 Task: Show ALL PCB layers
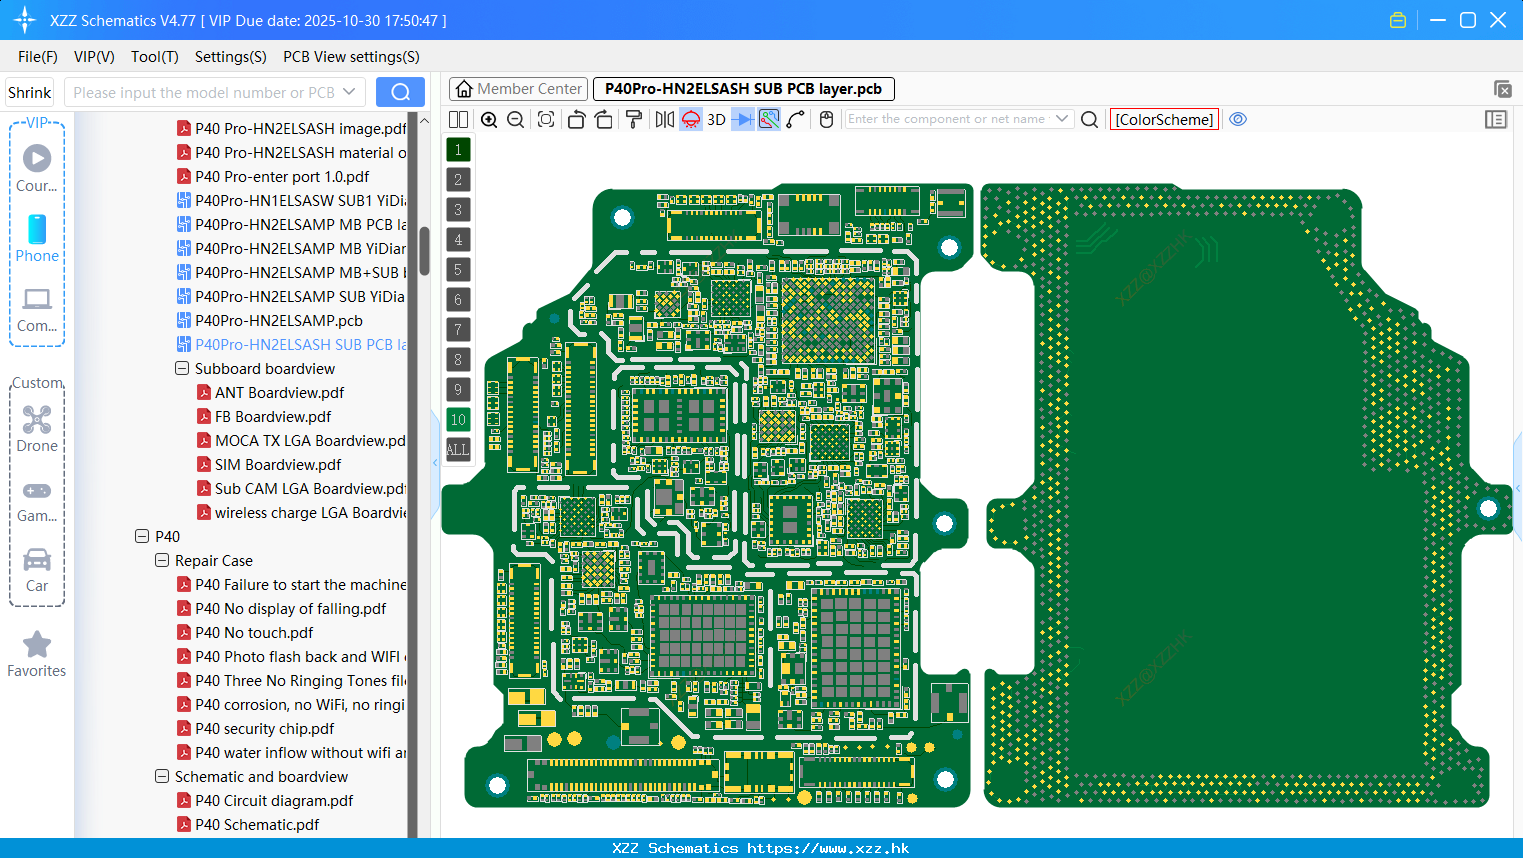tap(458, 450)
